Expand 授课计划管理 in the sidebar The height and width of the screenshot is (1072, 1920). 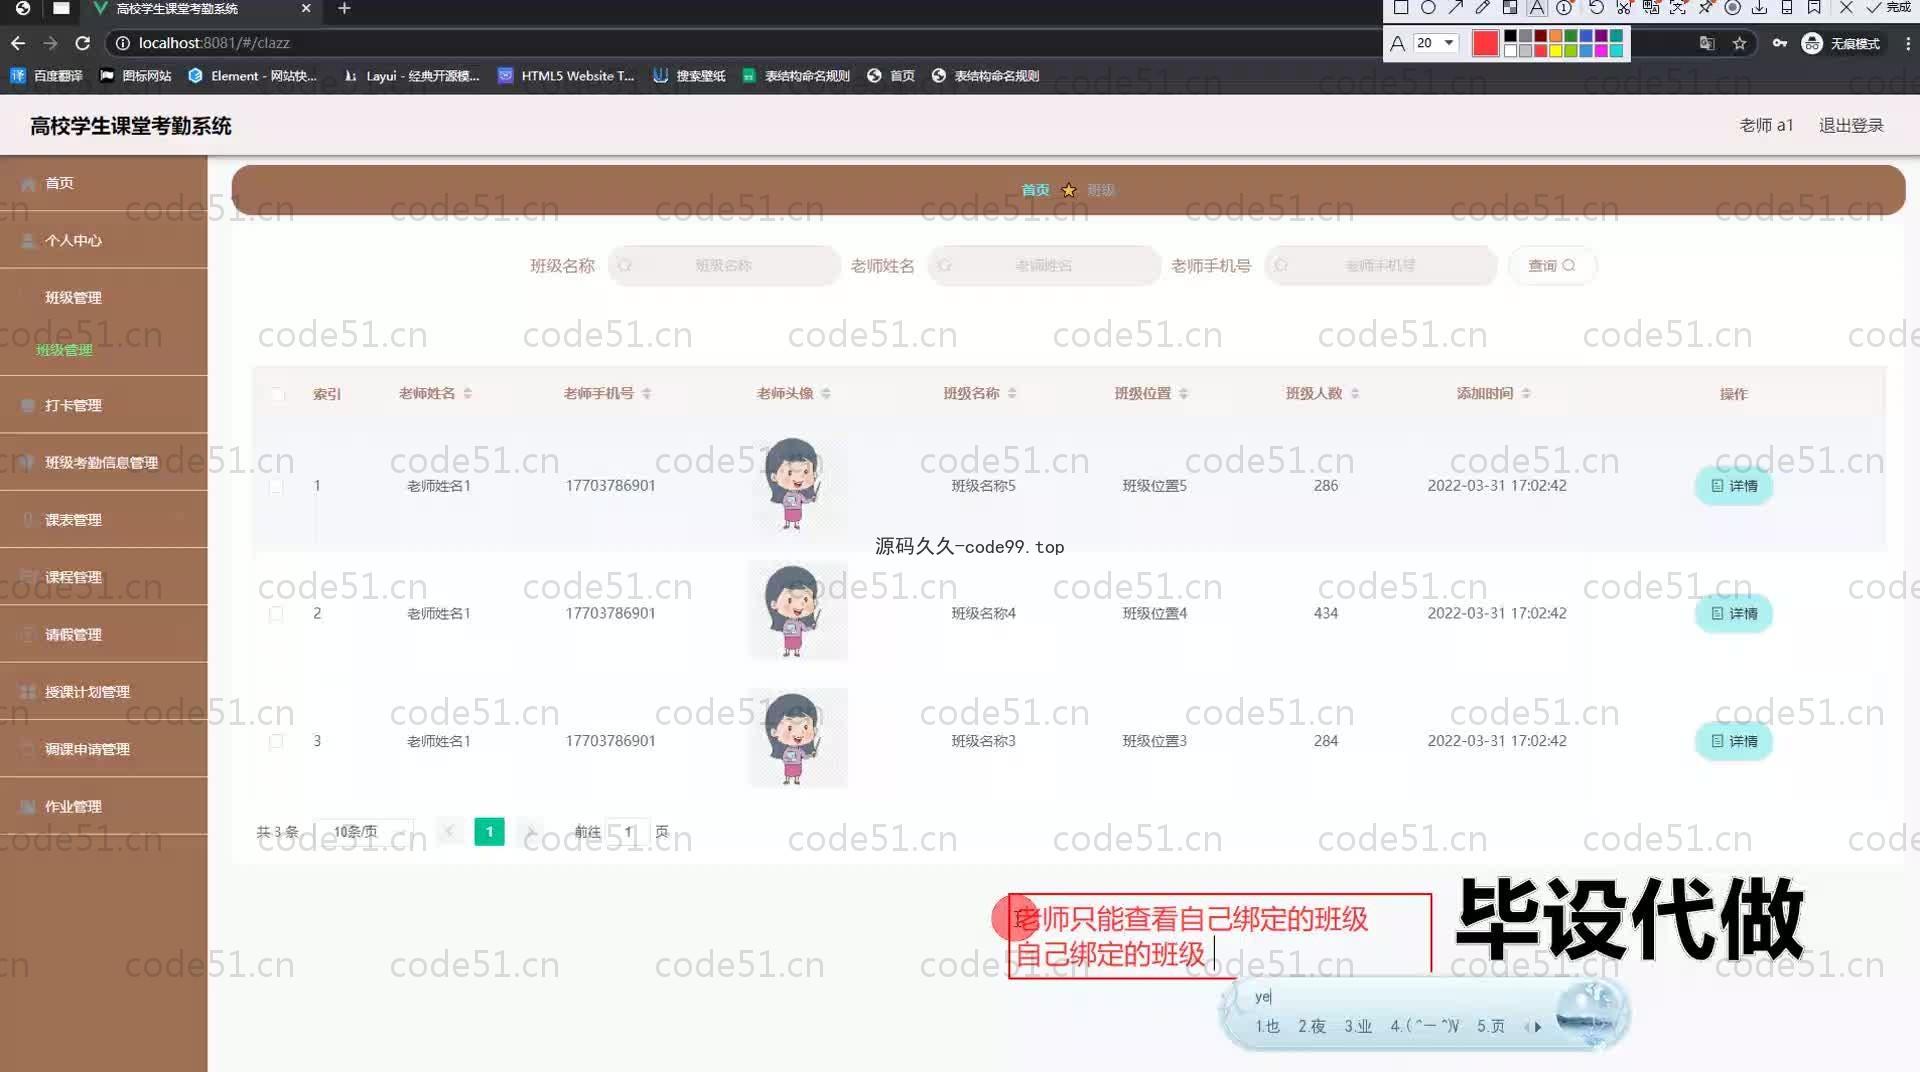click(104, 691)
